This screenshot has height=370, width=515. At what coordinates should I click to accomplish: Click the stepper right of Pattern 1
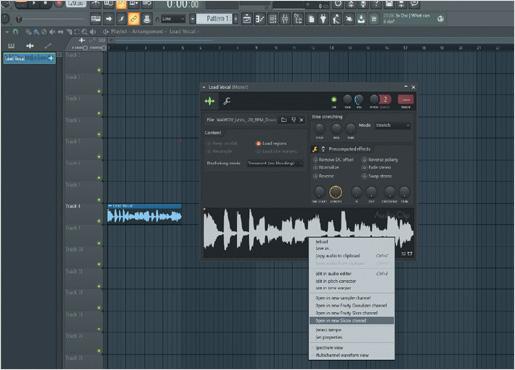(236, 19)
